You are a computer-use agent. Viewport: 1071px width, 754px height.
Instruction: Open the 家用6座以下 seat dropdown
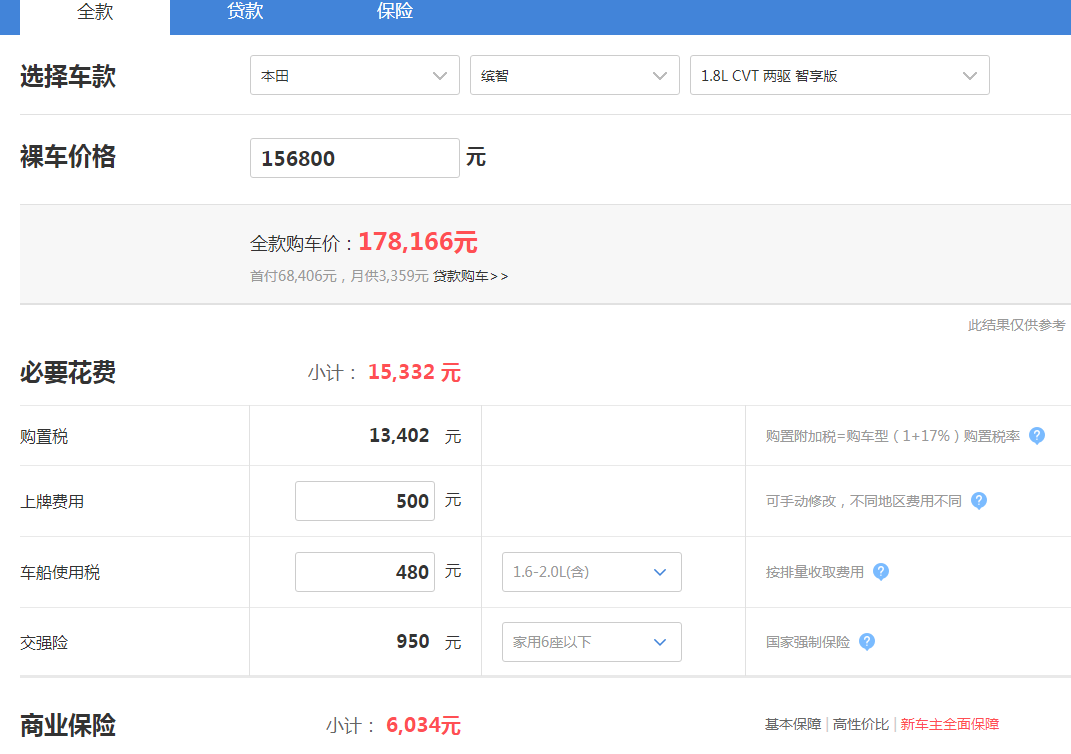coord(592,642)
